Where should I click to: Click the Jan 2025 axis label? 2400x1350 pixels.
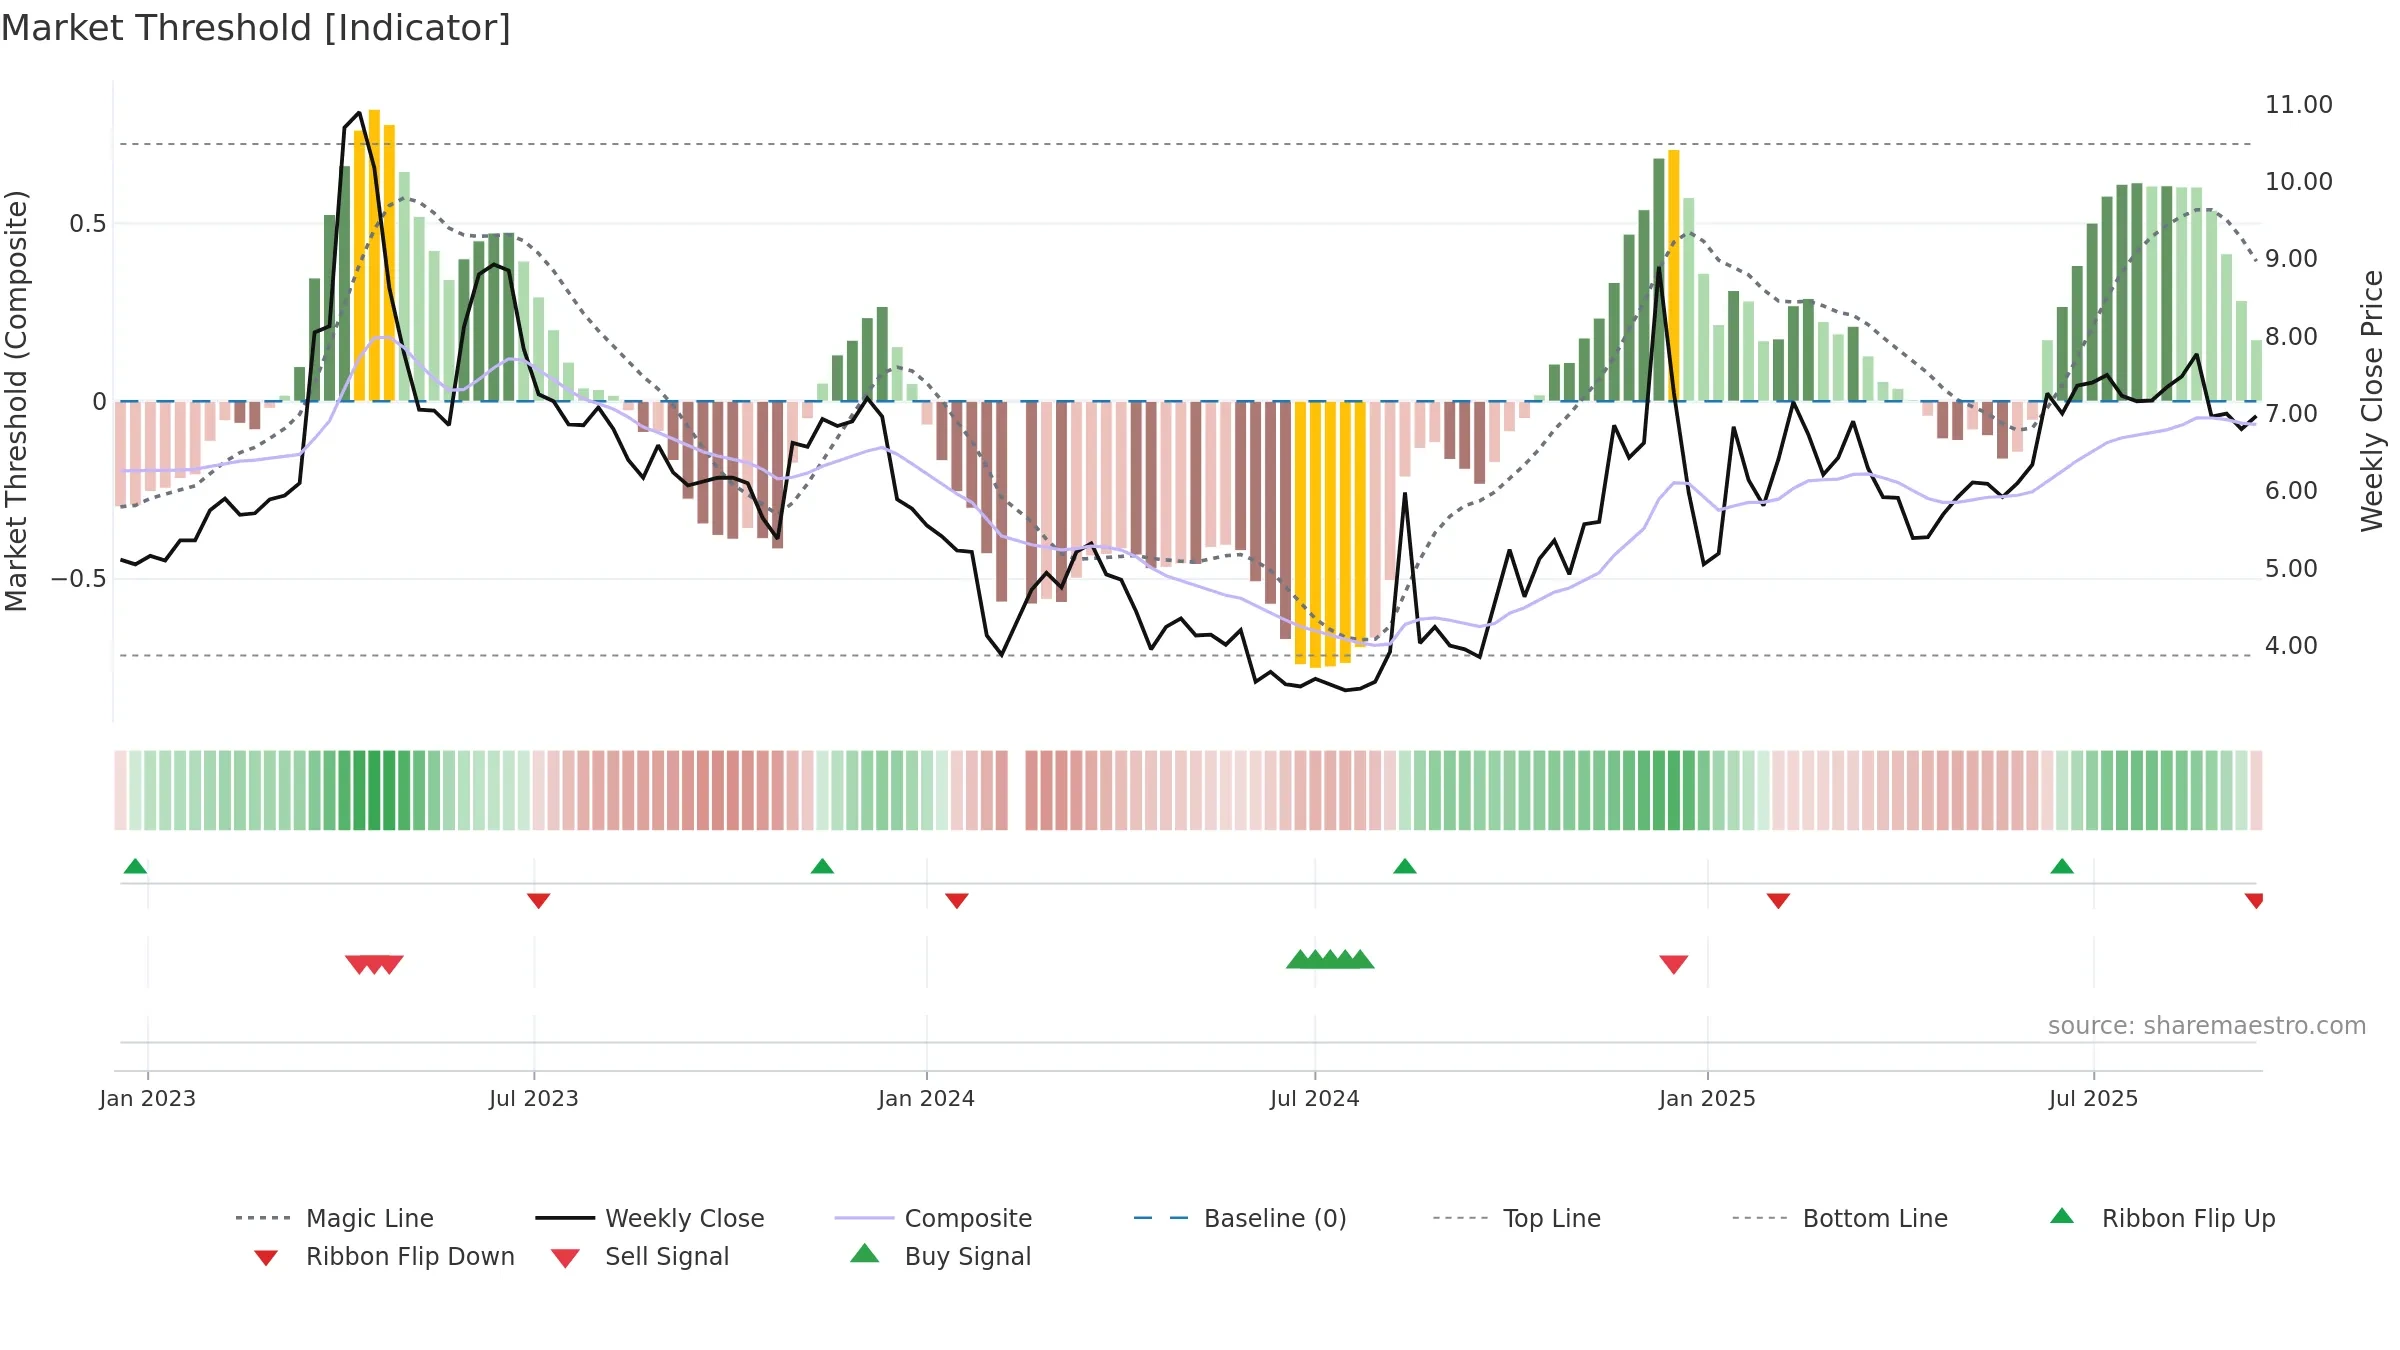pyautogui.click(x=1708, y=1098)
